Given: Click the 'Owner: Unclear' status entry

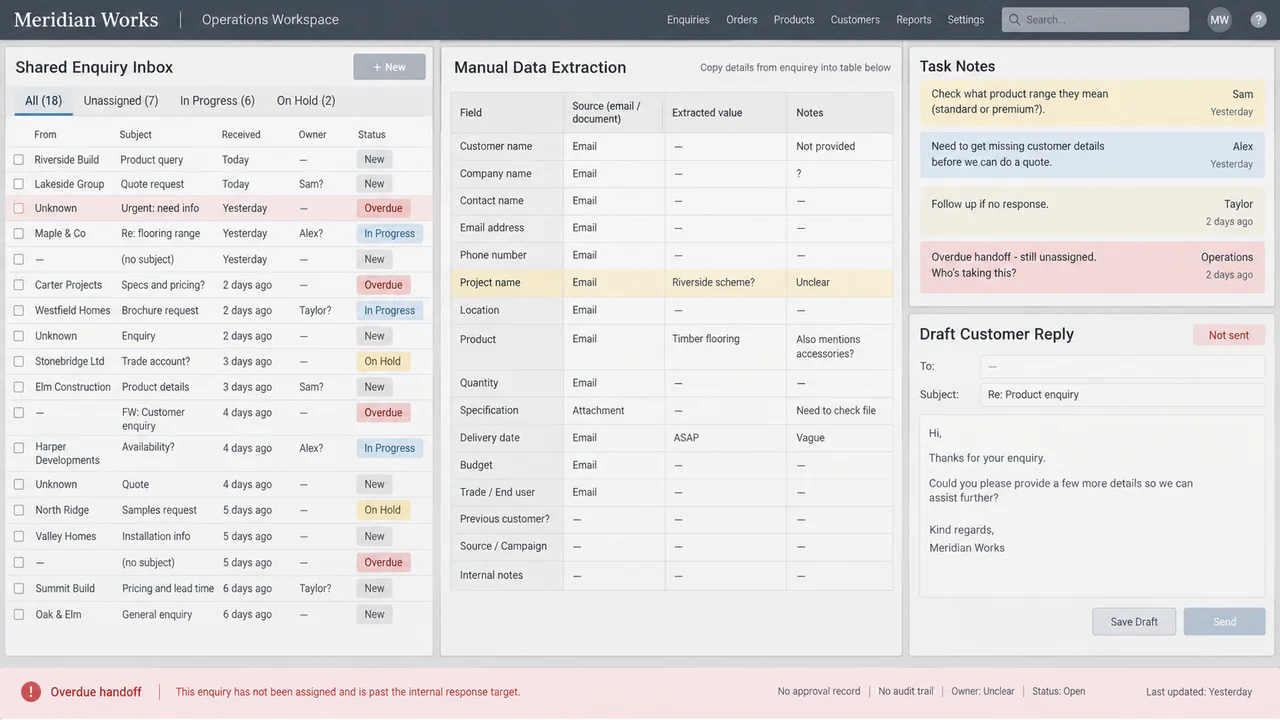Looking at the screenshot, I should click(x=983, y=692).
